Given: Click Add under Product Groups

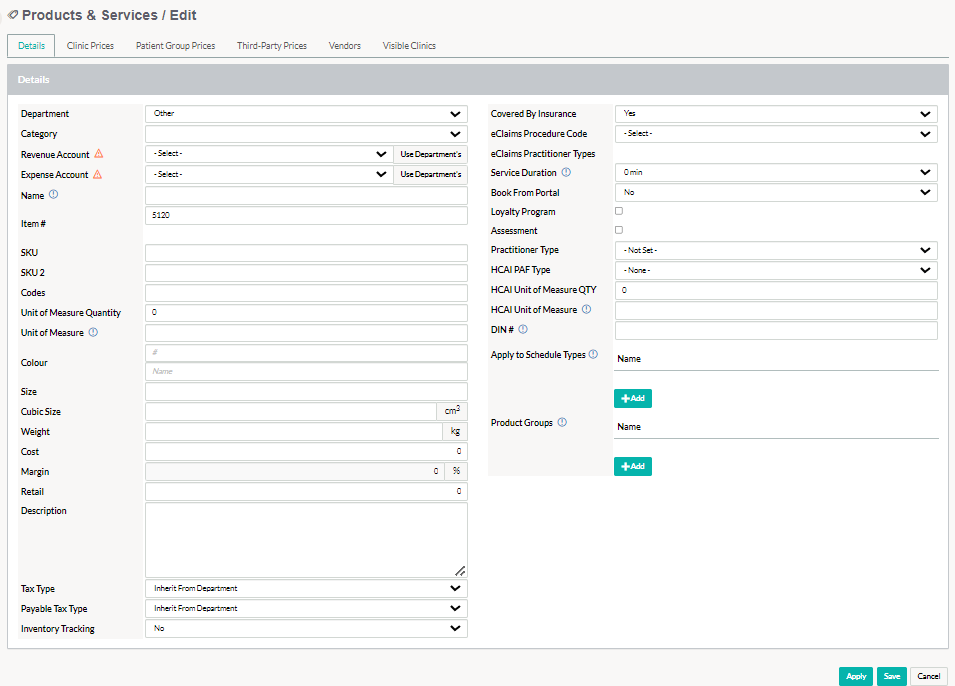Looking at the screenshot, I should [x=633, y=467].
